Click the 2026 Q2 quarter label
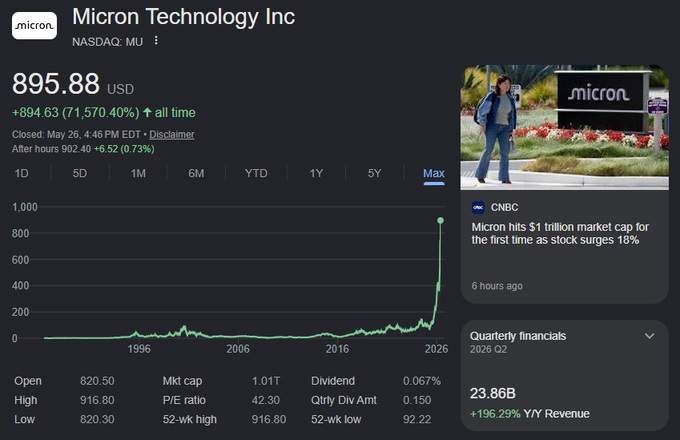 pos(488,349)
